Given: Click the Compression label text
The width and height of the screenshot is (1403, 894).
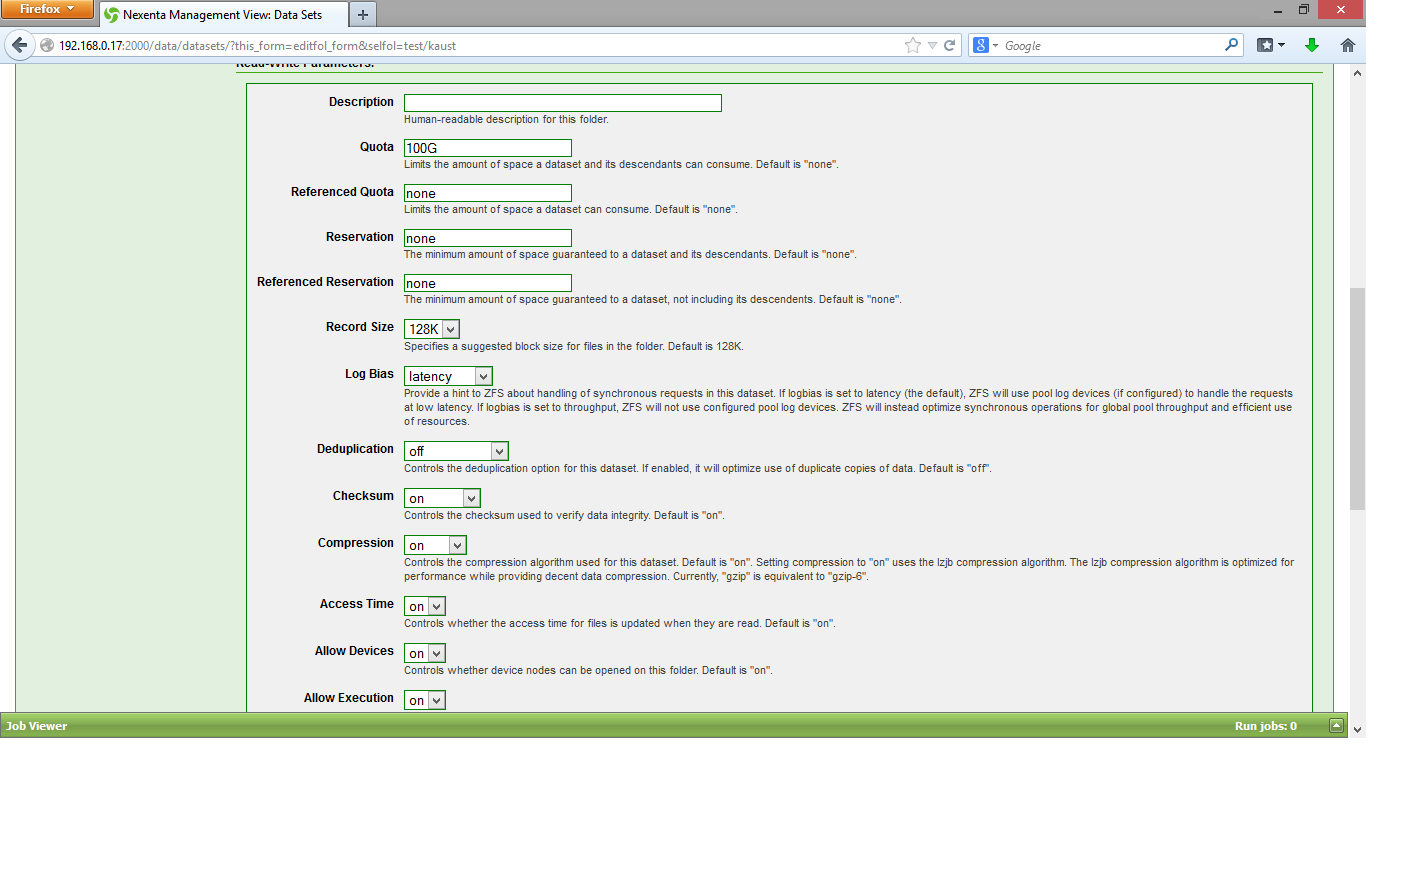Looking at the screenshot, I should (355, 543).
